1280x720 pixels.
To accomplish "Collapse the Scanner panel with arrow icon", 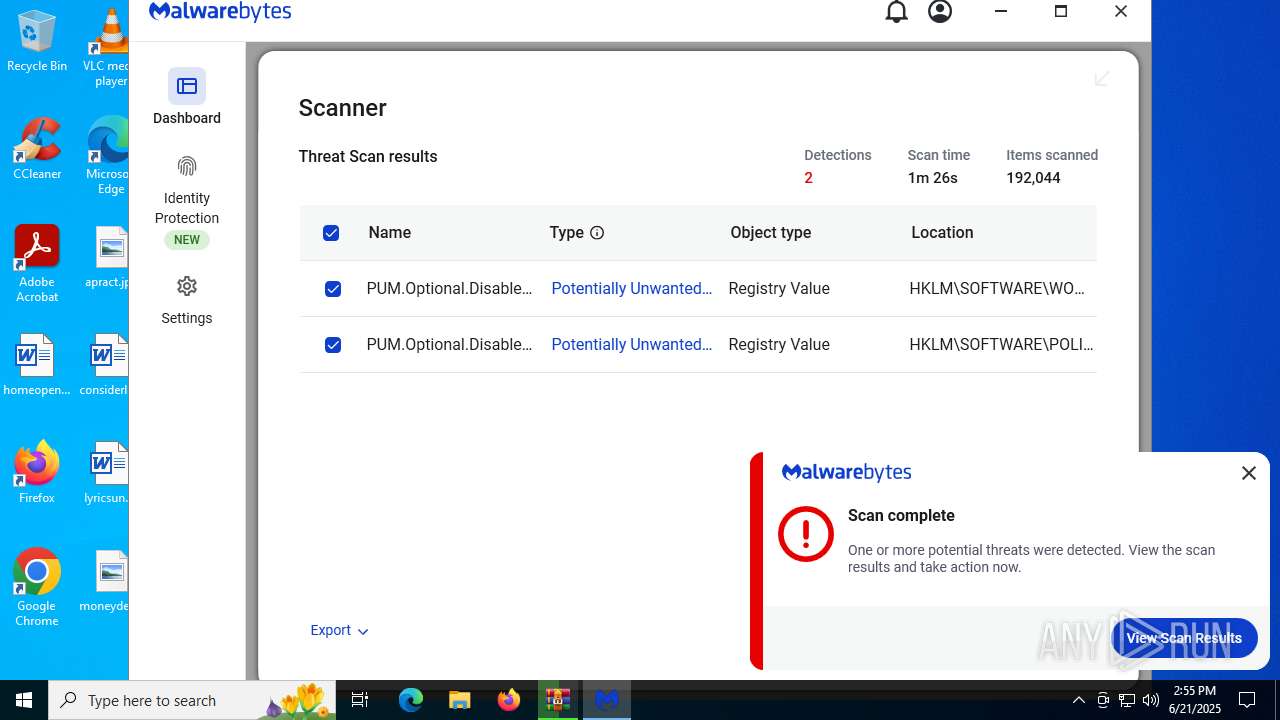I will tap(1102, 79).
